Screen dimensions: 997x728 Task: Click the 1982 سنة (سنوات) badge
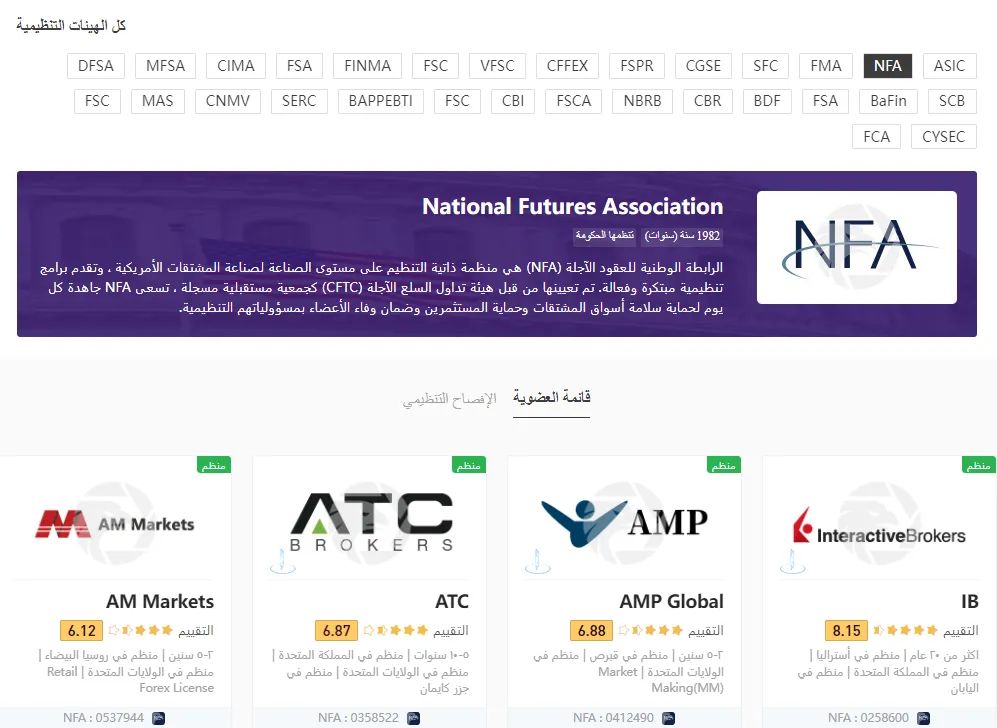point(682,236)
